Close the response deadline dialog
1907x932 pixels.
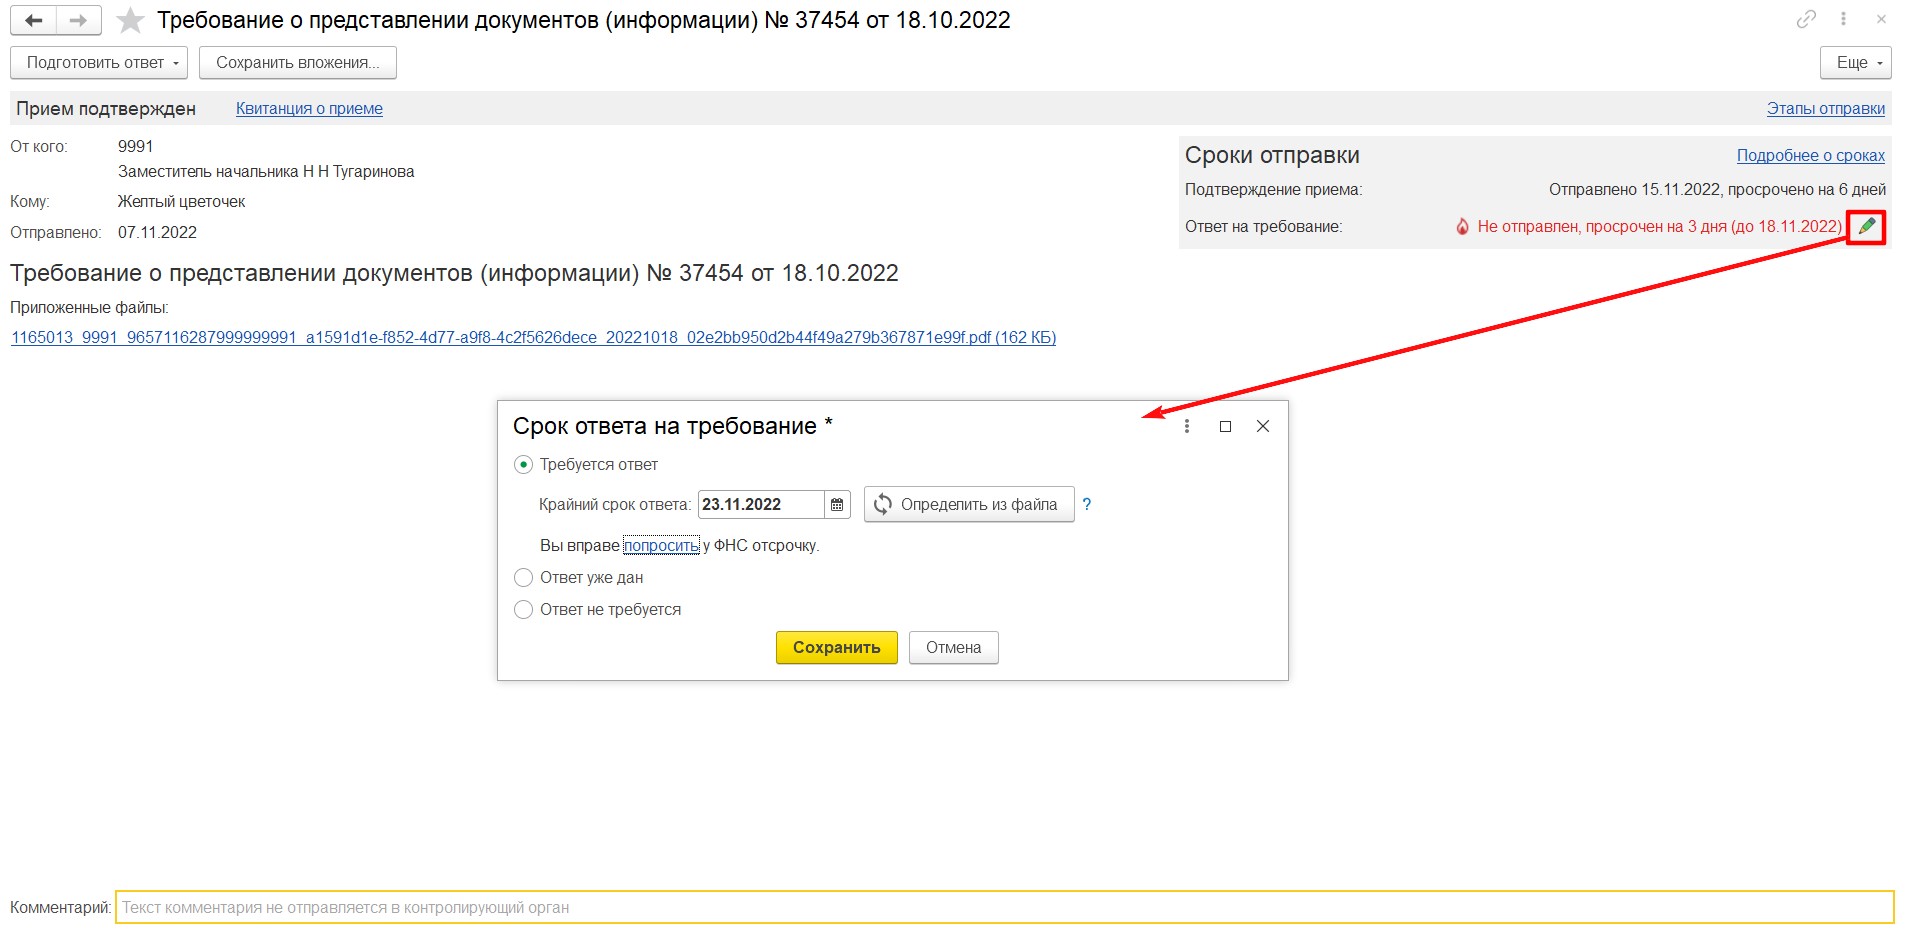tap(1263, 426)
